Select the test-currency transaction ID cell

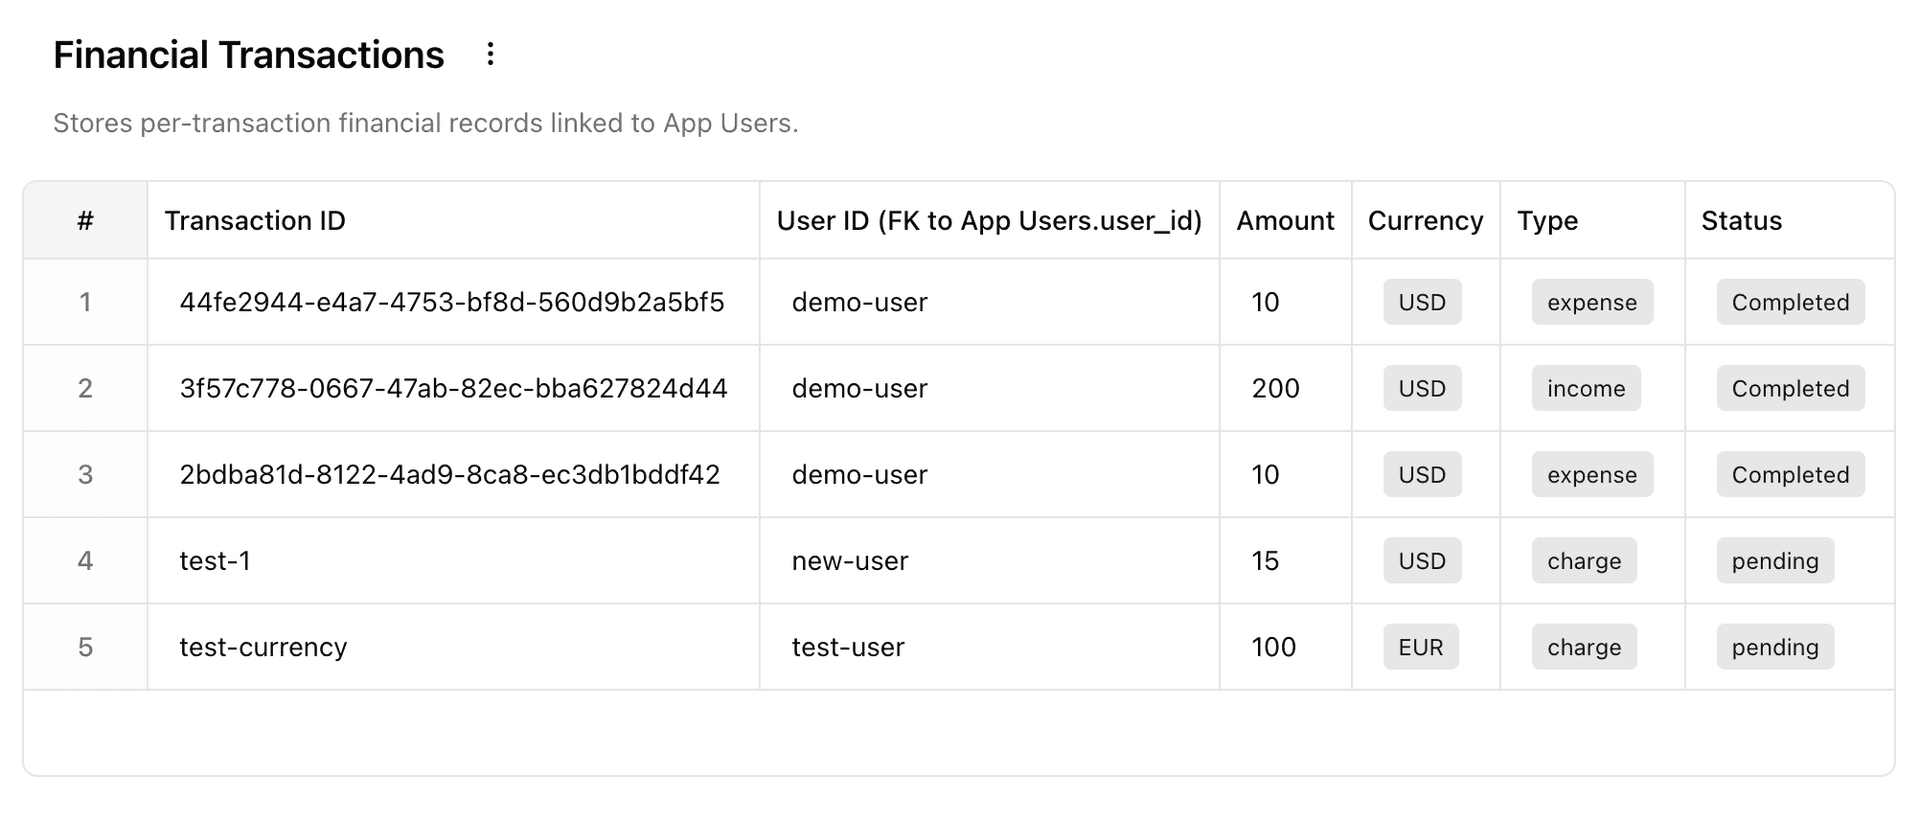454,647
